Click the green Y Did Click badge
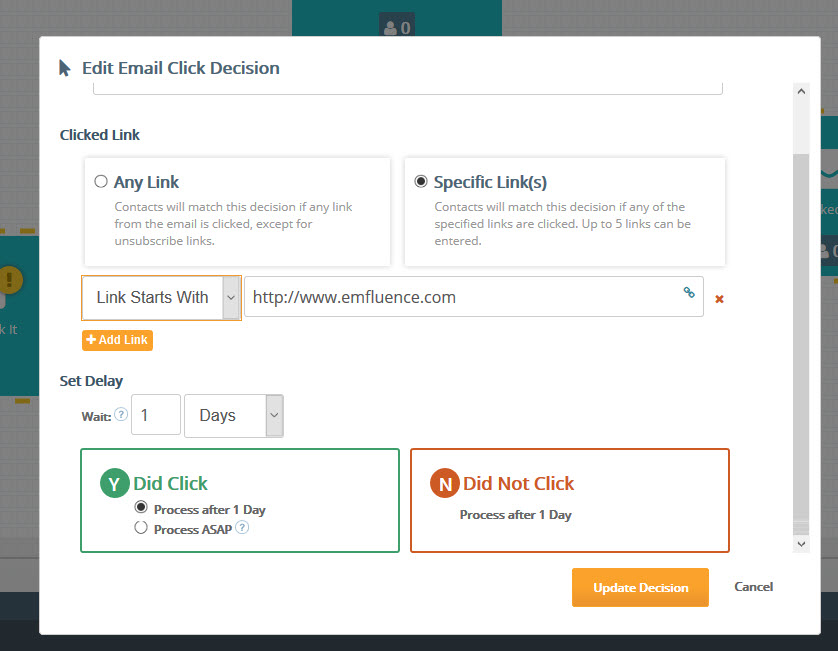838x651 pixels. coord(114,483)
